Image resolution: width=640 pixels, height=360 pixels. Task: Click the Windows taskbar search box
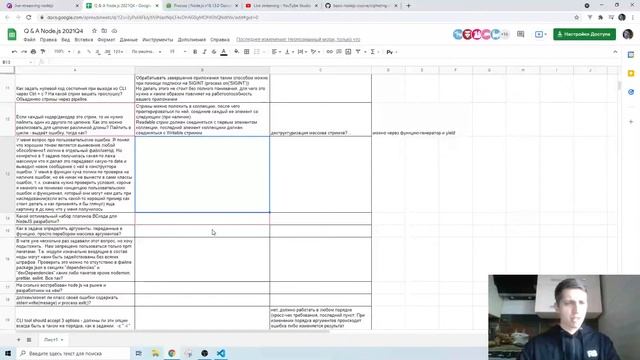(x=73, y=353)
